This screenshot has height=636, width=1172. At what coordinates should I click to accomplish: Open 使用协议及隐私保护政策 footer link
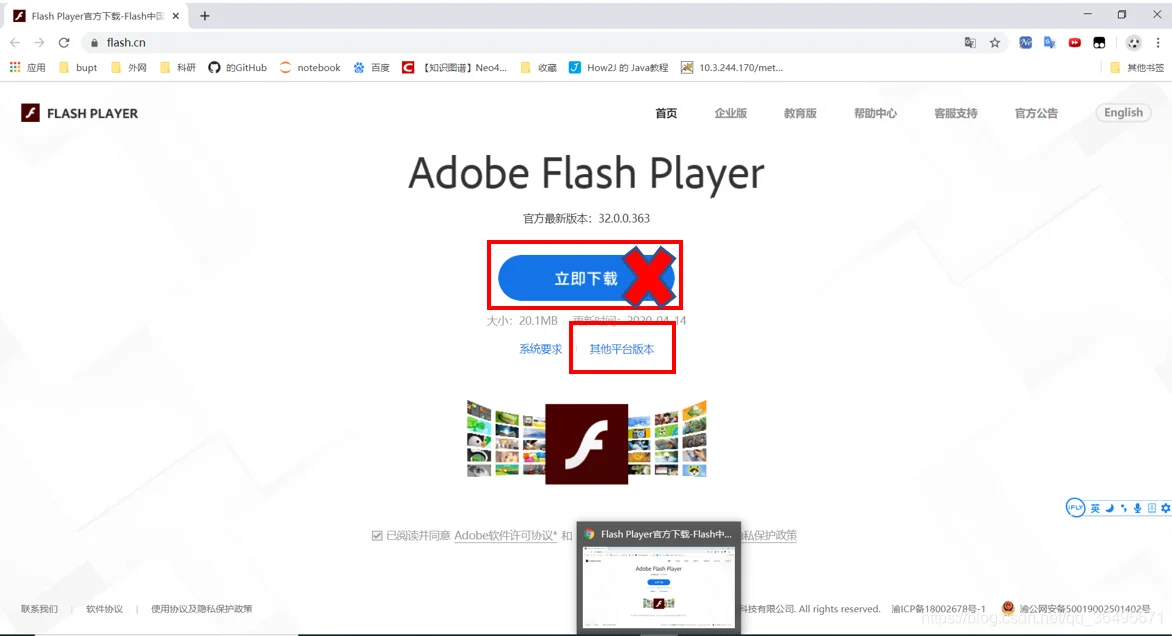[201, 608]
